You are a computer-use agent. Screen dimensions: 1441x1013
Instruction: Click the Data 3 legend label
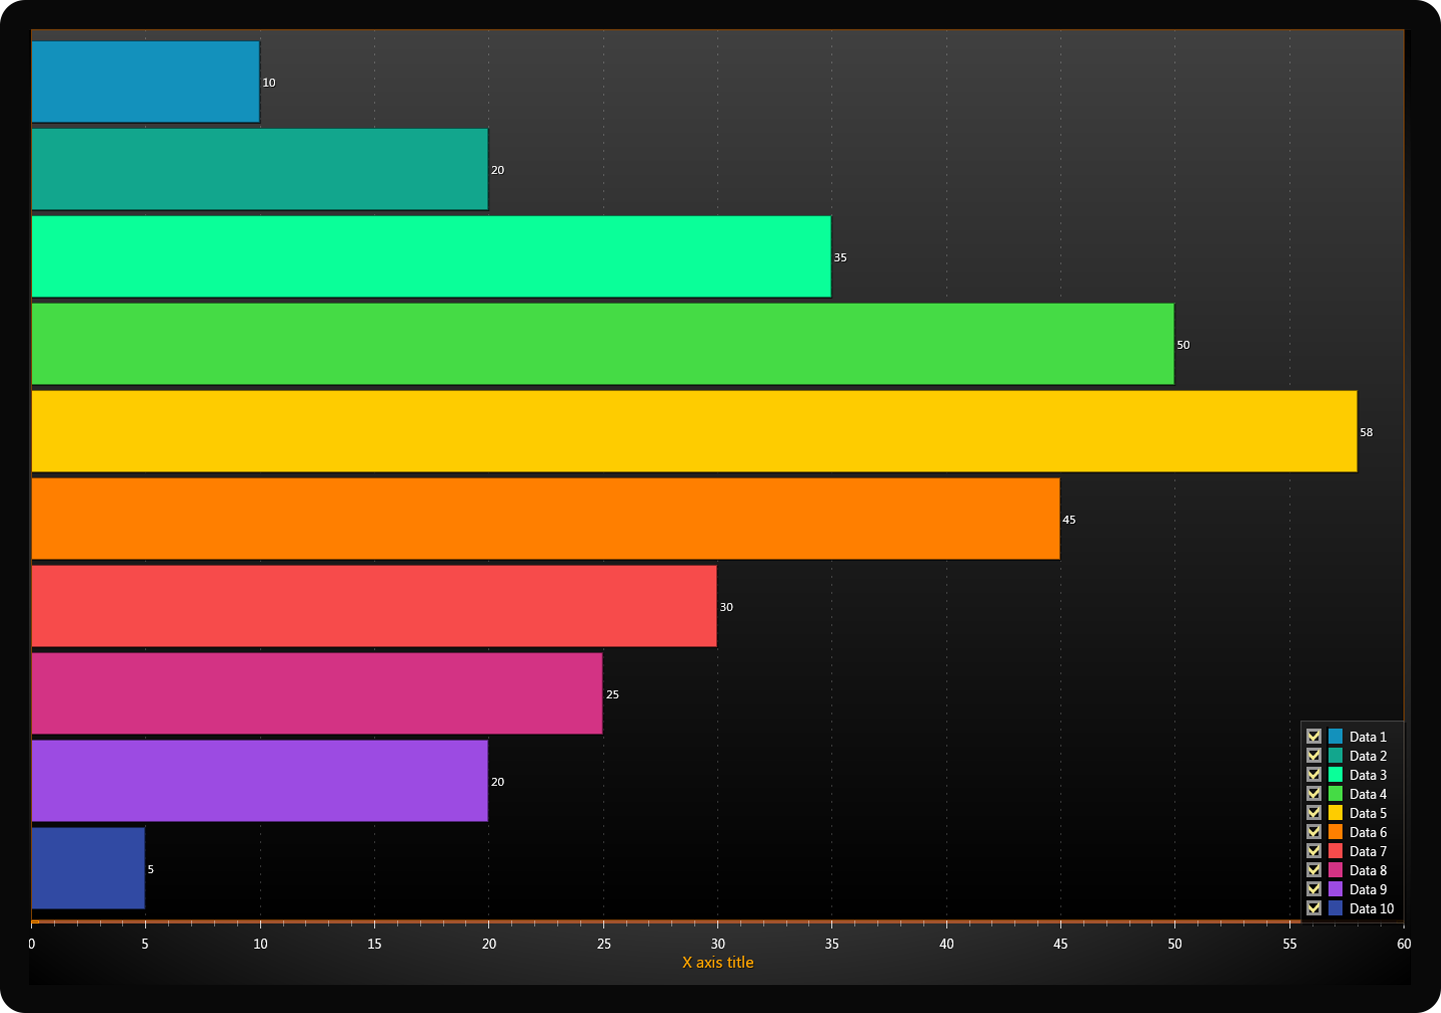[1367, 775]
